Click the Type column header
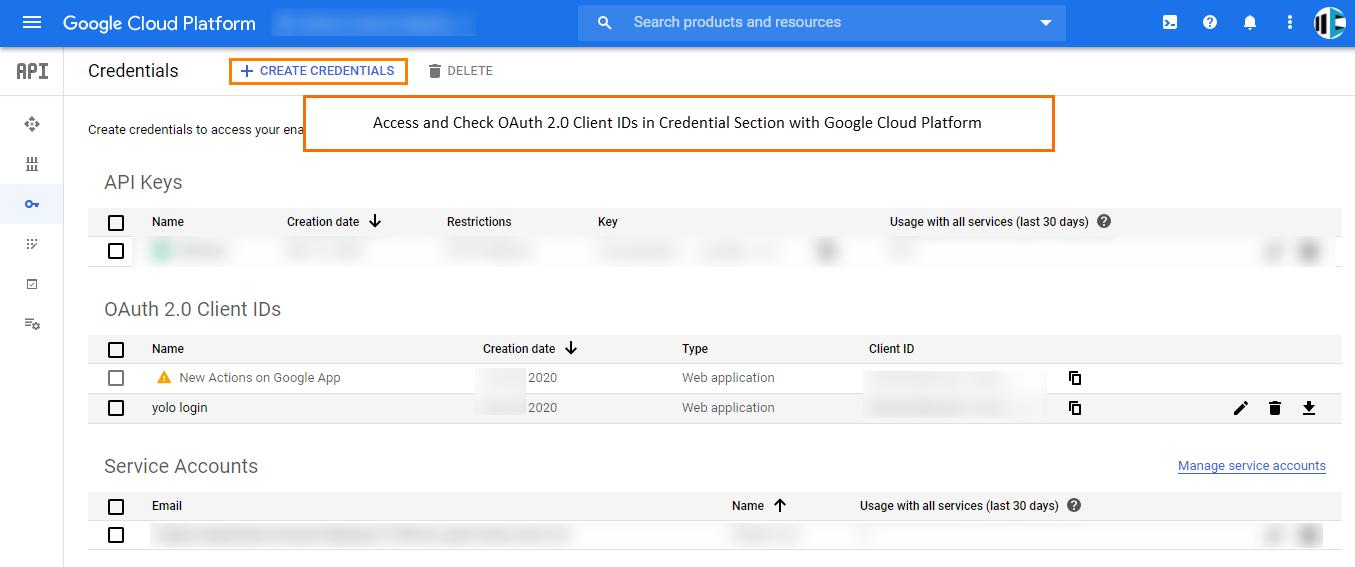1355x567 pixels. pos(695,349)
